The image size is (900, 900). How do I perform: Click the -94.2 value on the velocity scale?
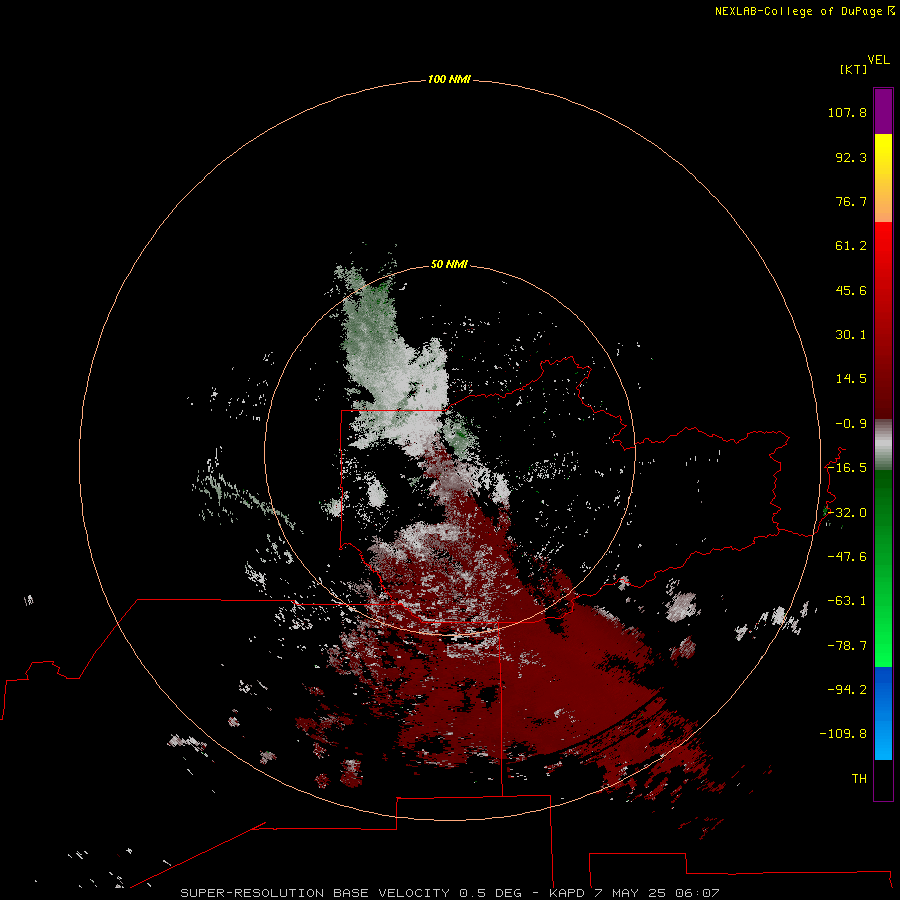tap(847, 689)
